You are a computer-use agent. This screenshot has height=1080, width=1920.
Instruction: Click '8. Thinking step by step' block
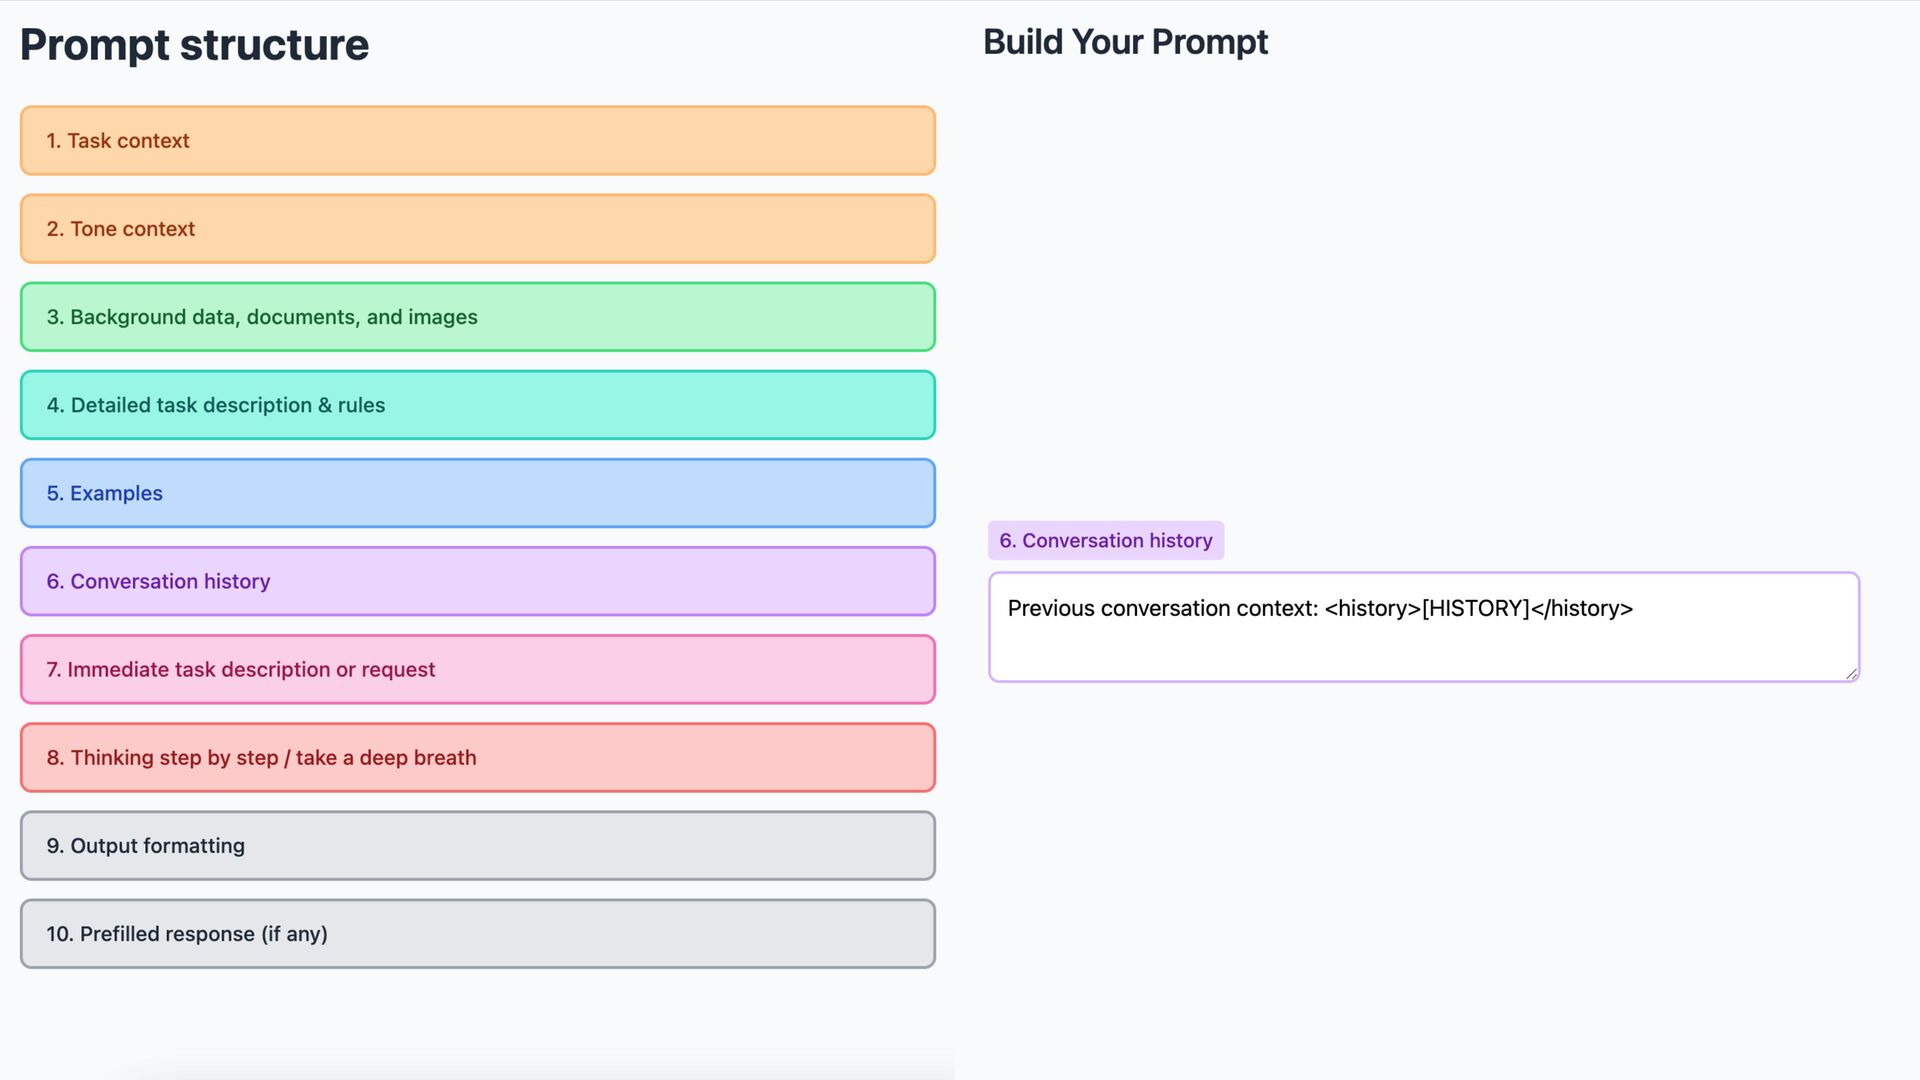pos(478,757)
